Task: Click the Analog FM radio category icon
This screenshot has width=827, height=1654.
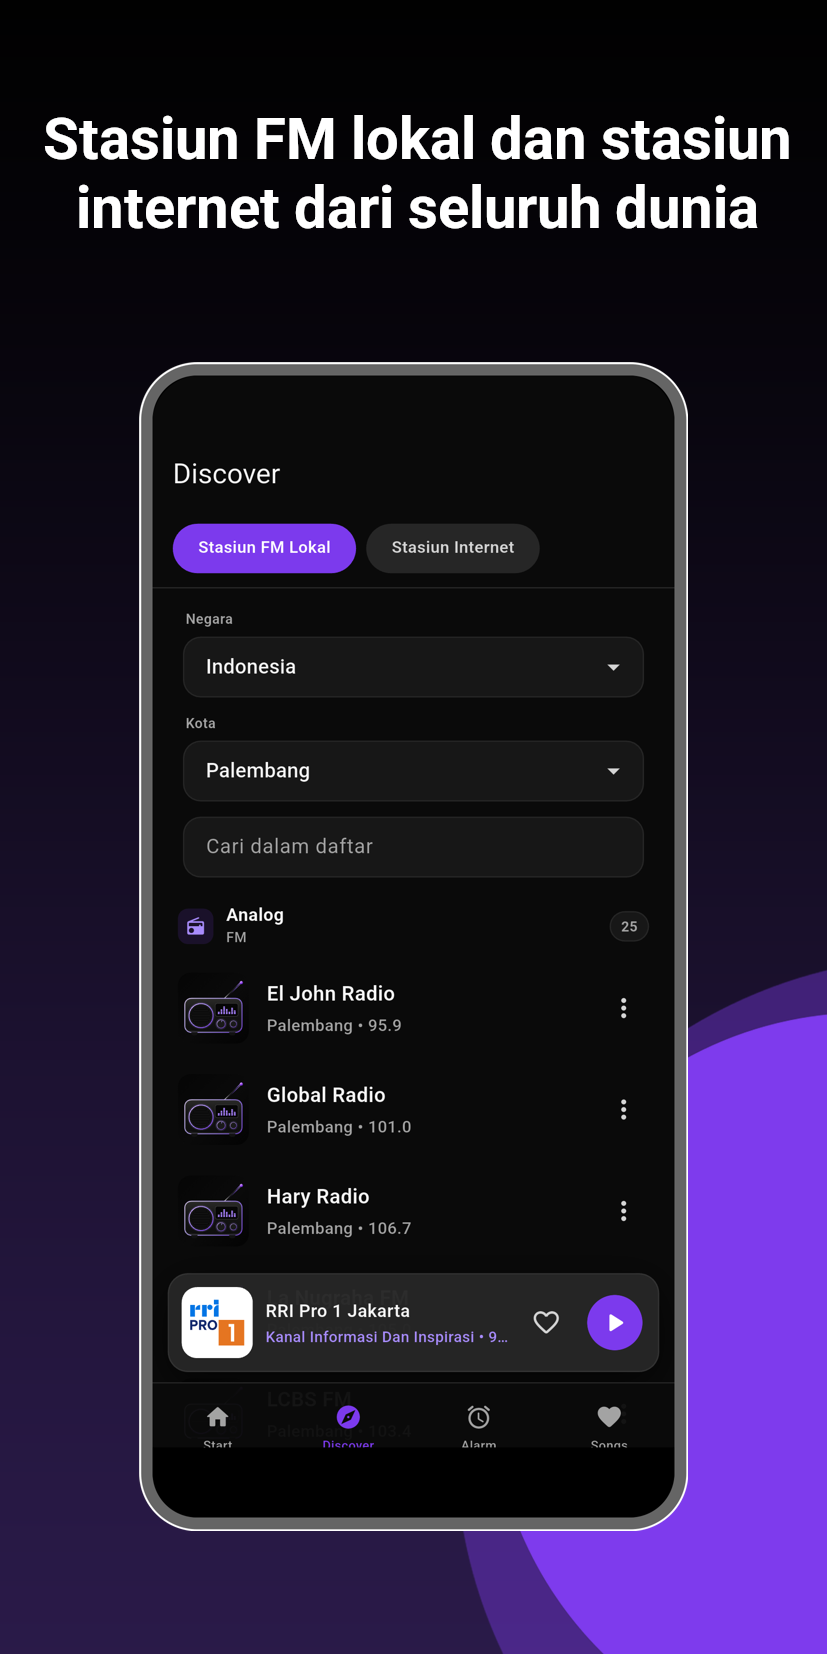Action: tap(196, 926)
